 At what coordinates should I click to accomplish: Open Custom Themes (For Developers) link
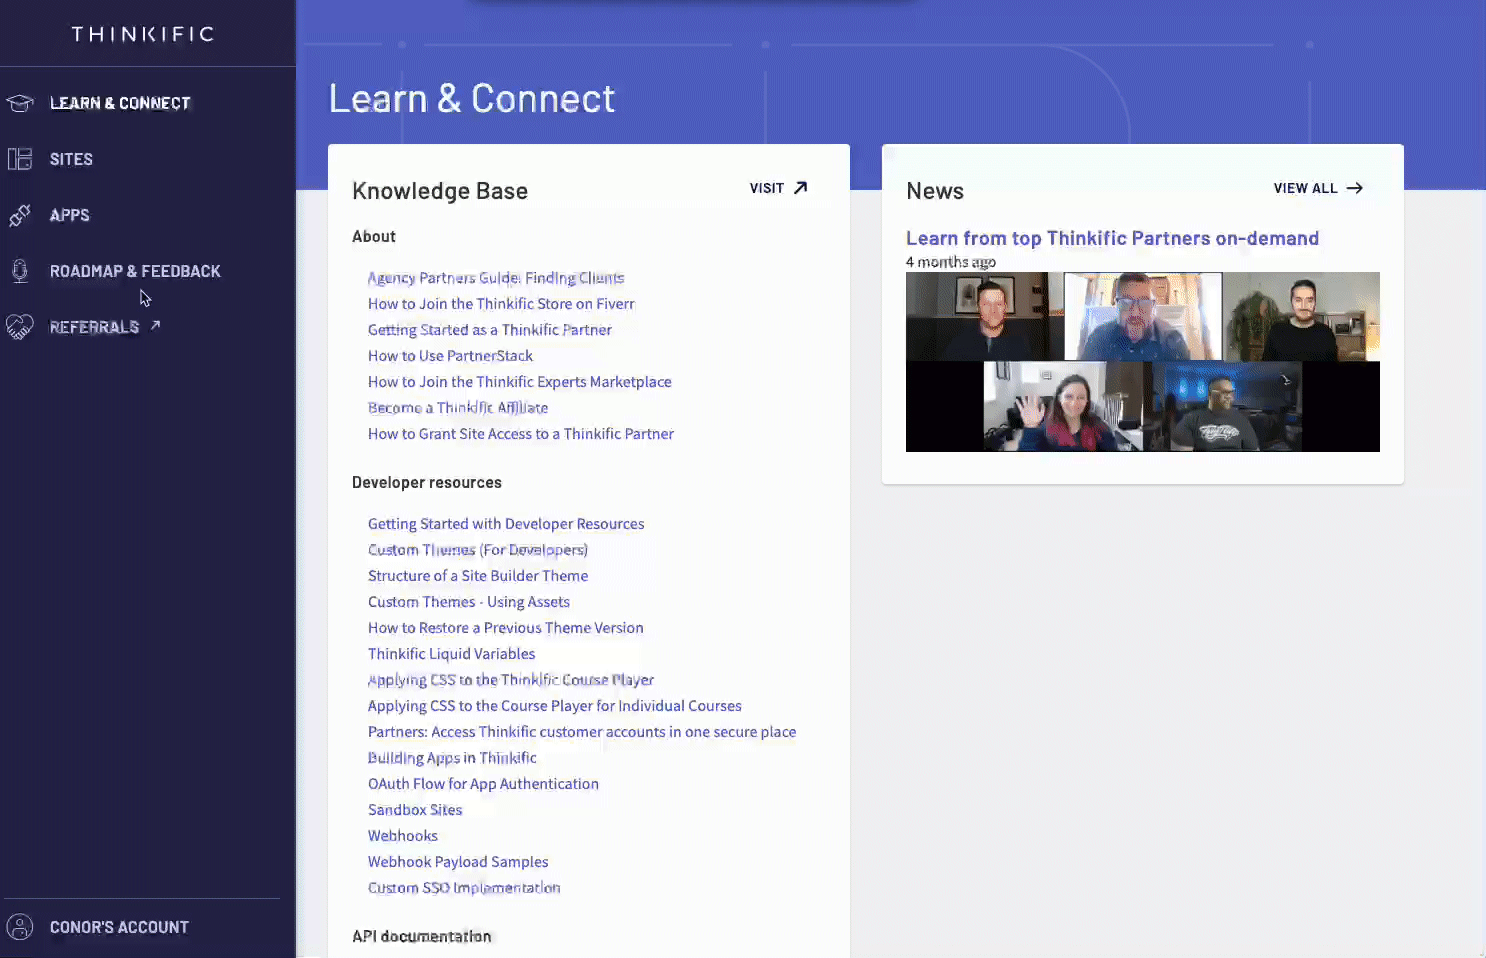(478, 550)
